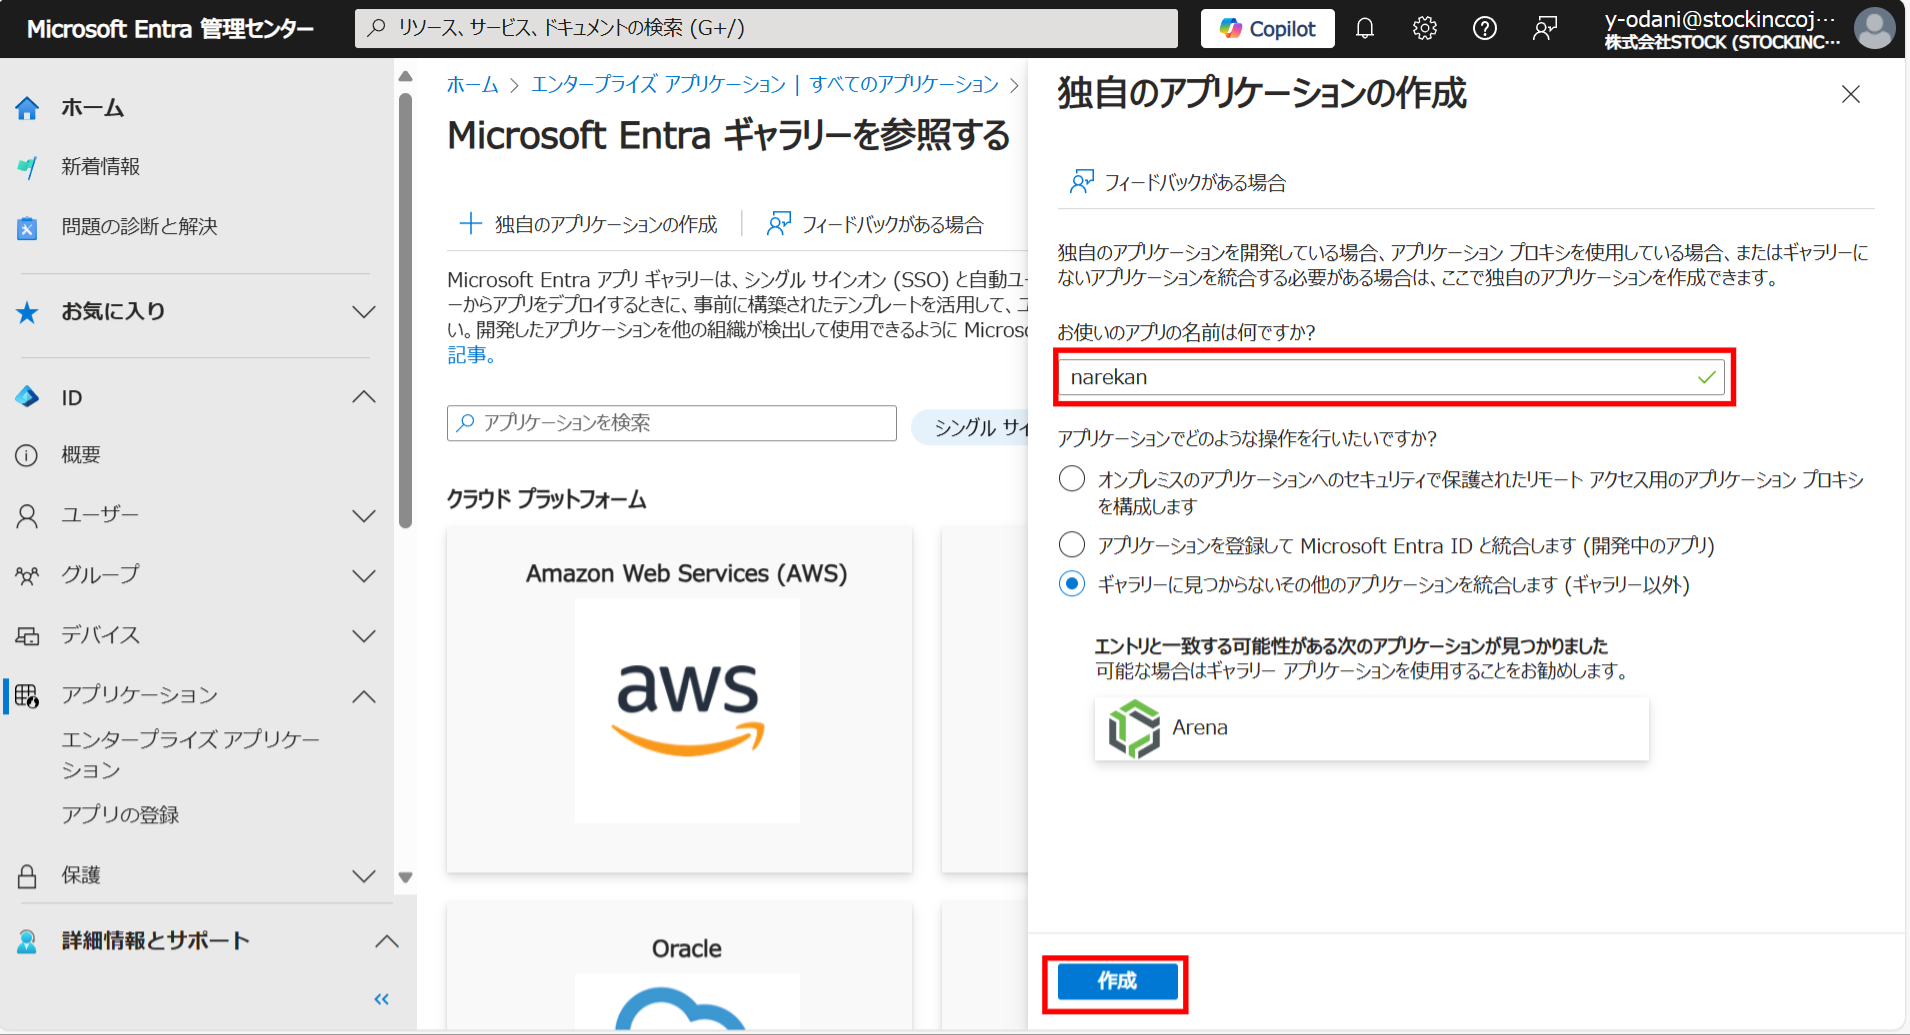
Task: Open アプリの登録 sidebar item
Action: click(x=120, y=815)
